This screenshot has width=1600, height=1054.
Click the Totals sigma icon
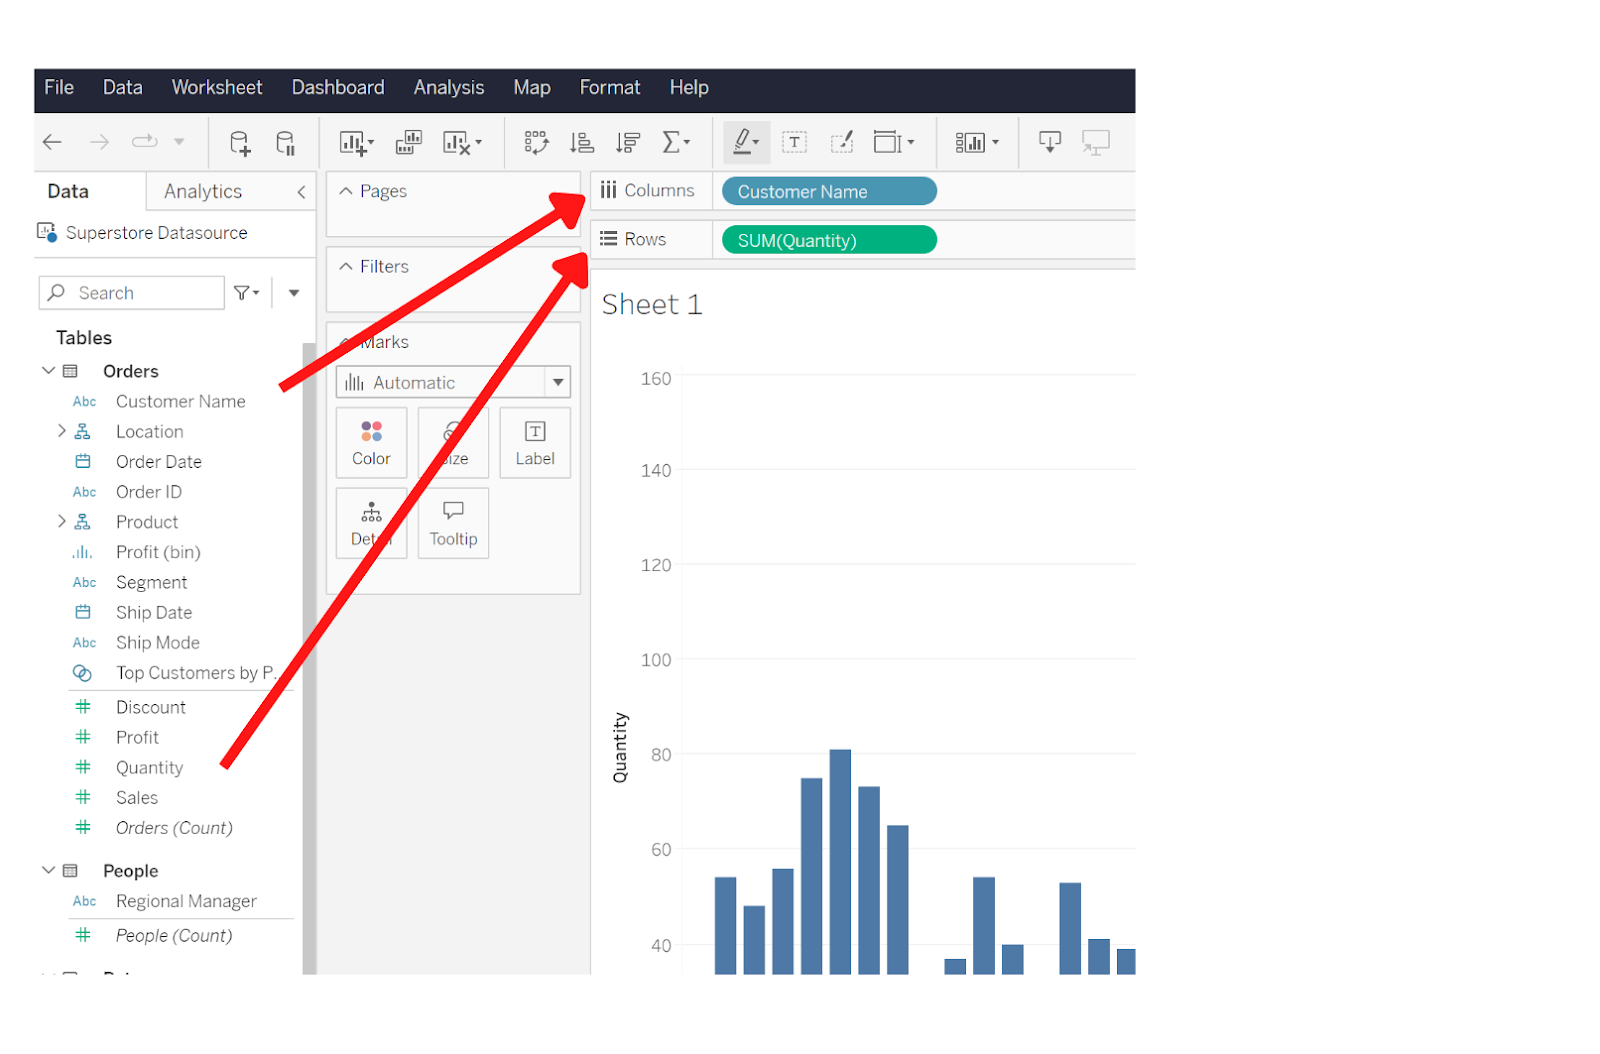click(x=671, y=142)
